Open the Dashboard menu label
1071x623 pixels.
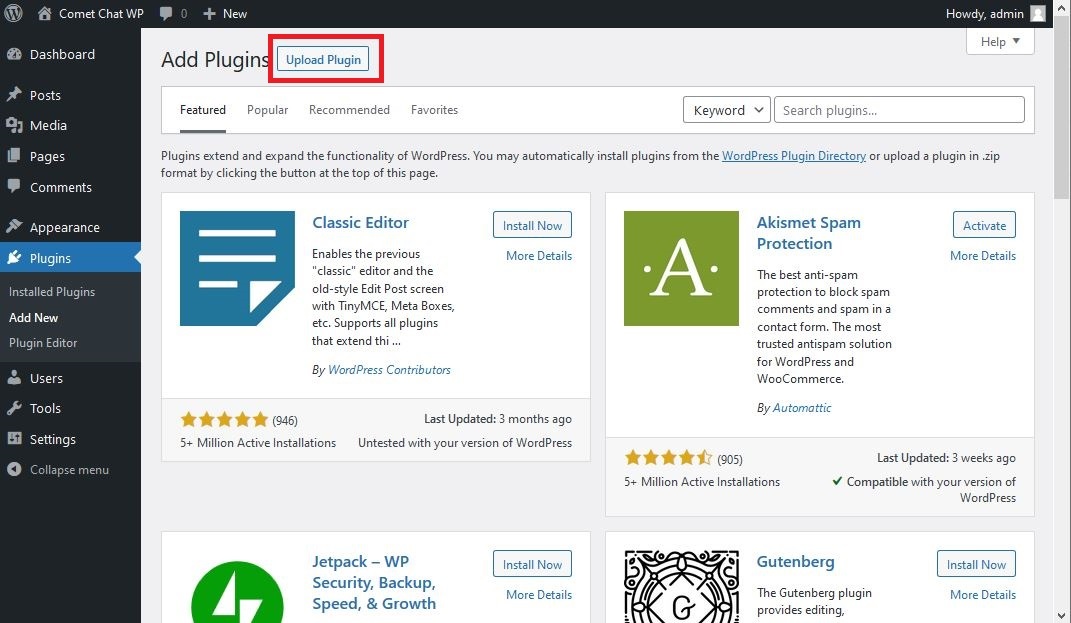click(62, 54)
